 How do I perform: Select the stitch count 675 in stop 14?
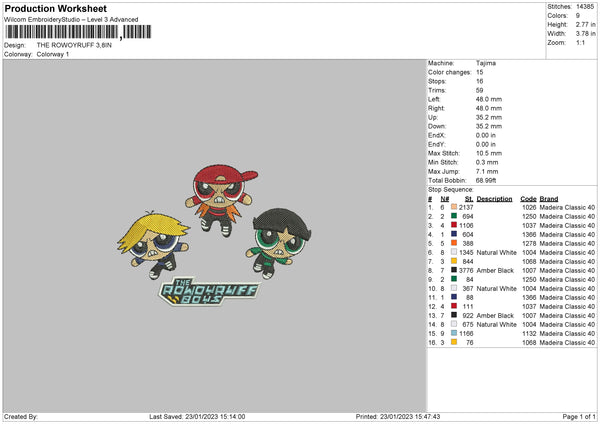coord(468,325)
